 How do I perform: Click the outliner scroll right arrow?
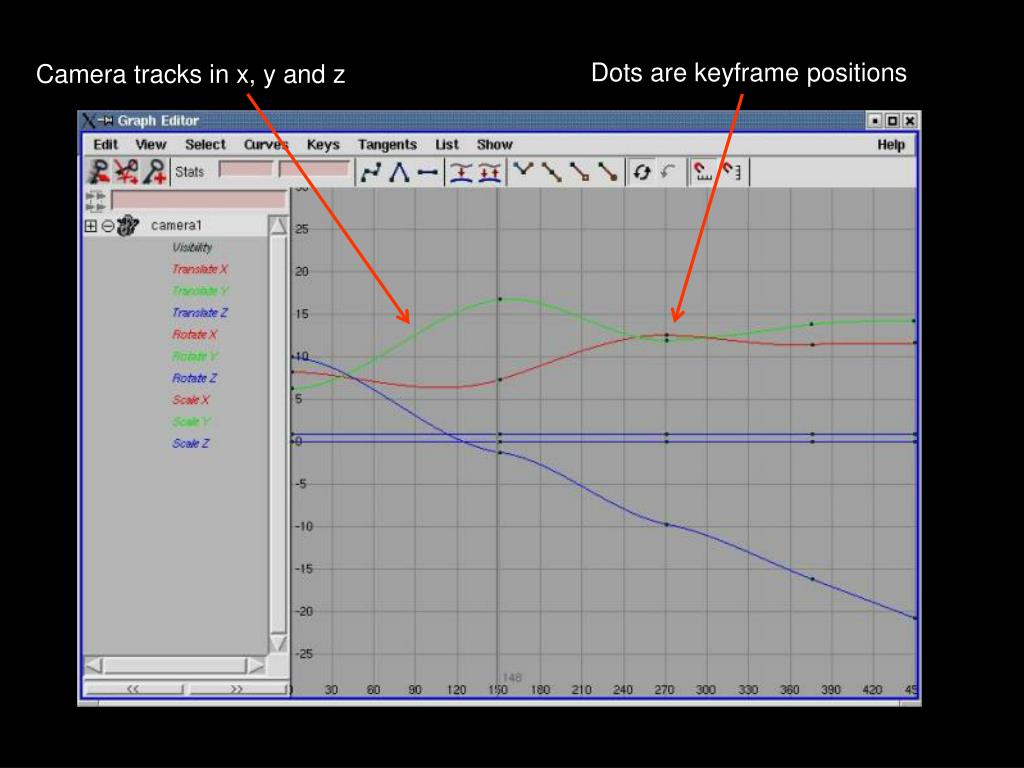click(256, 665)
